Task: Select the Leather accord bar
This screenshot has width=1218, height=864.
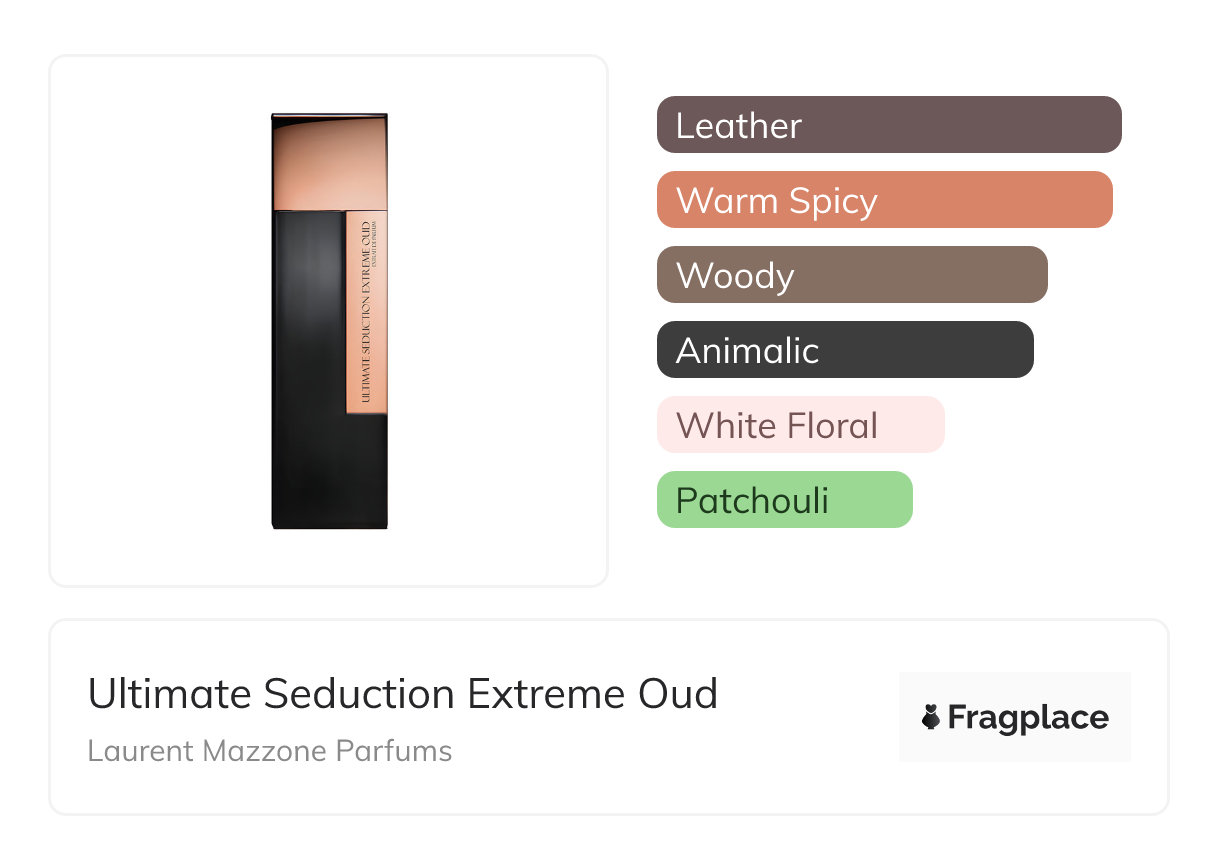Action: click(x=888, y=125)
